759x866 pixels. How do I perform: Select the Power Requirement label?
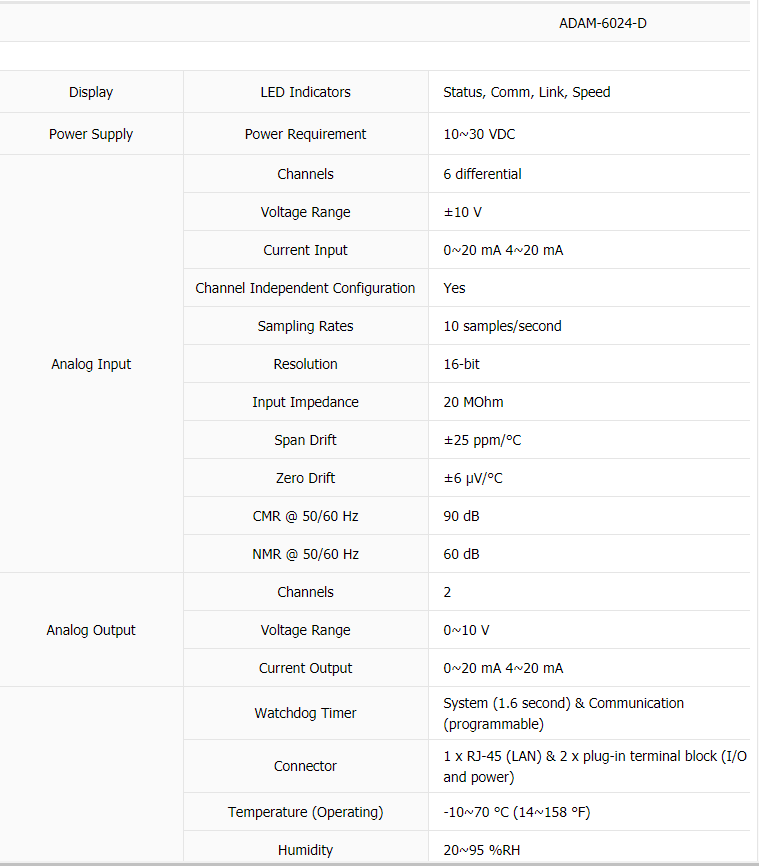pyautogui.click(x=305, y=134)
